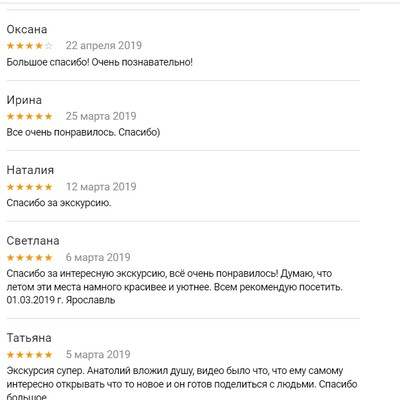The height and width of the screenshot is (400, 400).
Task: Click review text "Спасибо за экскурсию."
Action: tap(59, 203)
